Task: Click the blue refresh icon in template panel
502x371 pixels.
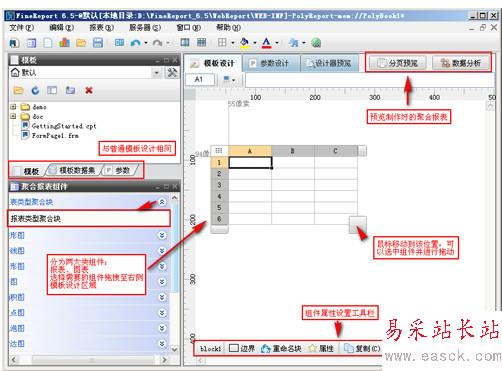Action: [x=35, y=90]
